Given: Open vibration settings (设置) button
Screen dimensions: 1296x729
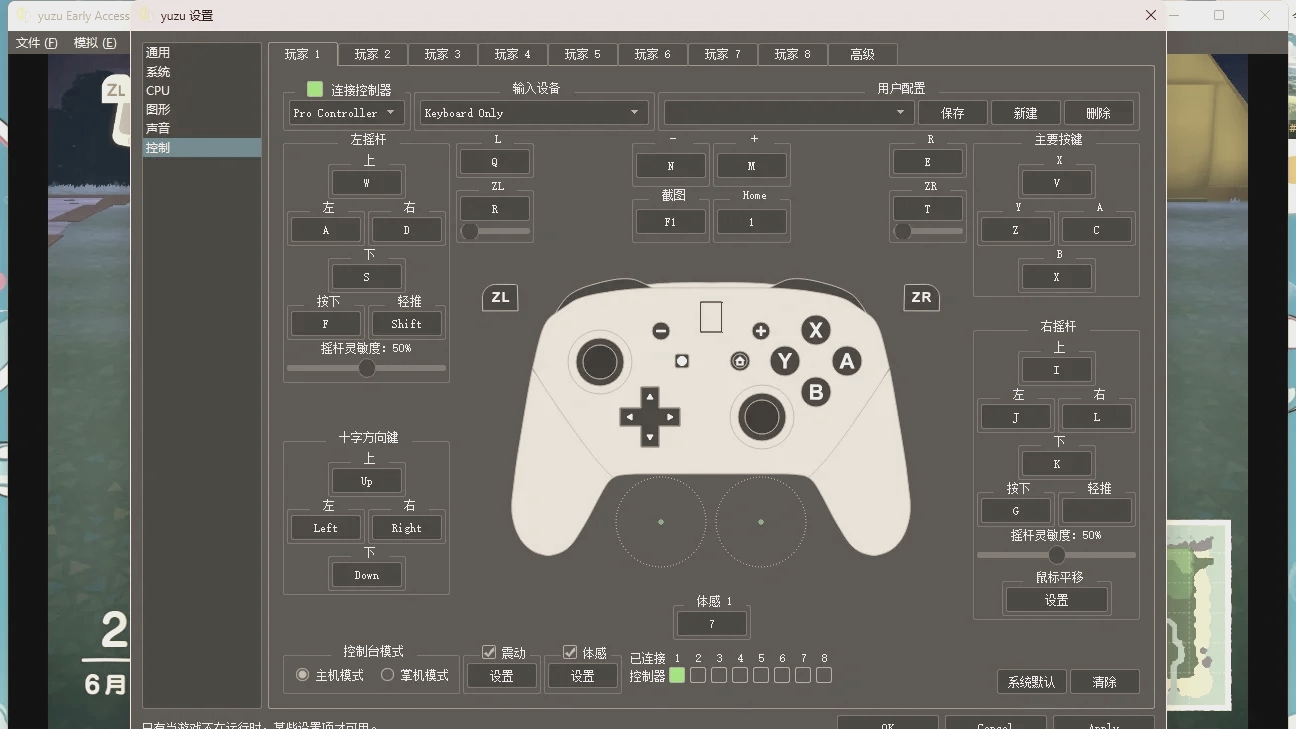Looking at the screenshot, I should tap(501, 676).
